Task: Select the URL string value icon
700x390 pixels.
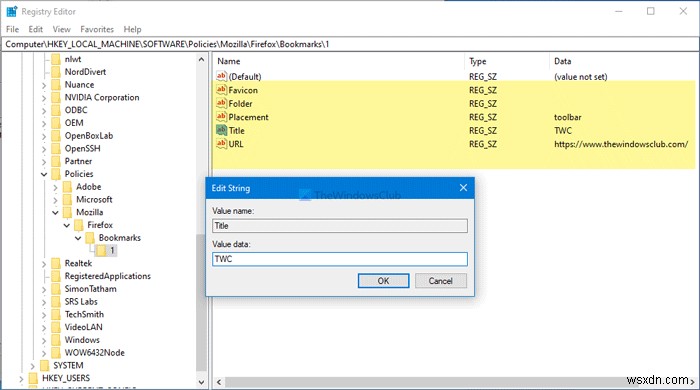Action: (221, 144)
